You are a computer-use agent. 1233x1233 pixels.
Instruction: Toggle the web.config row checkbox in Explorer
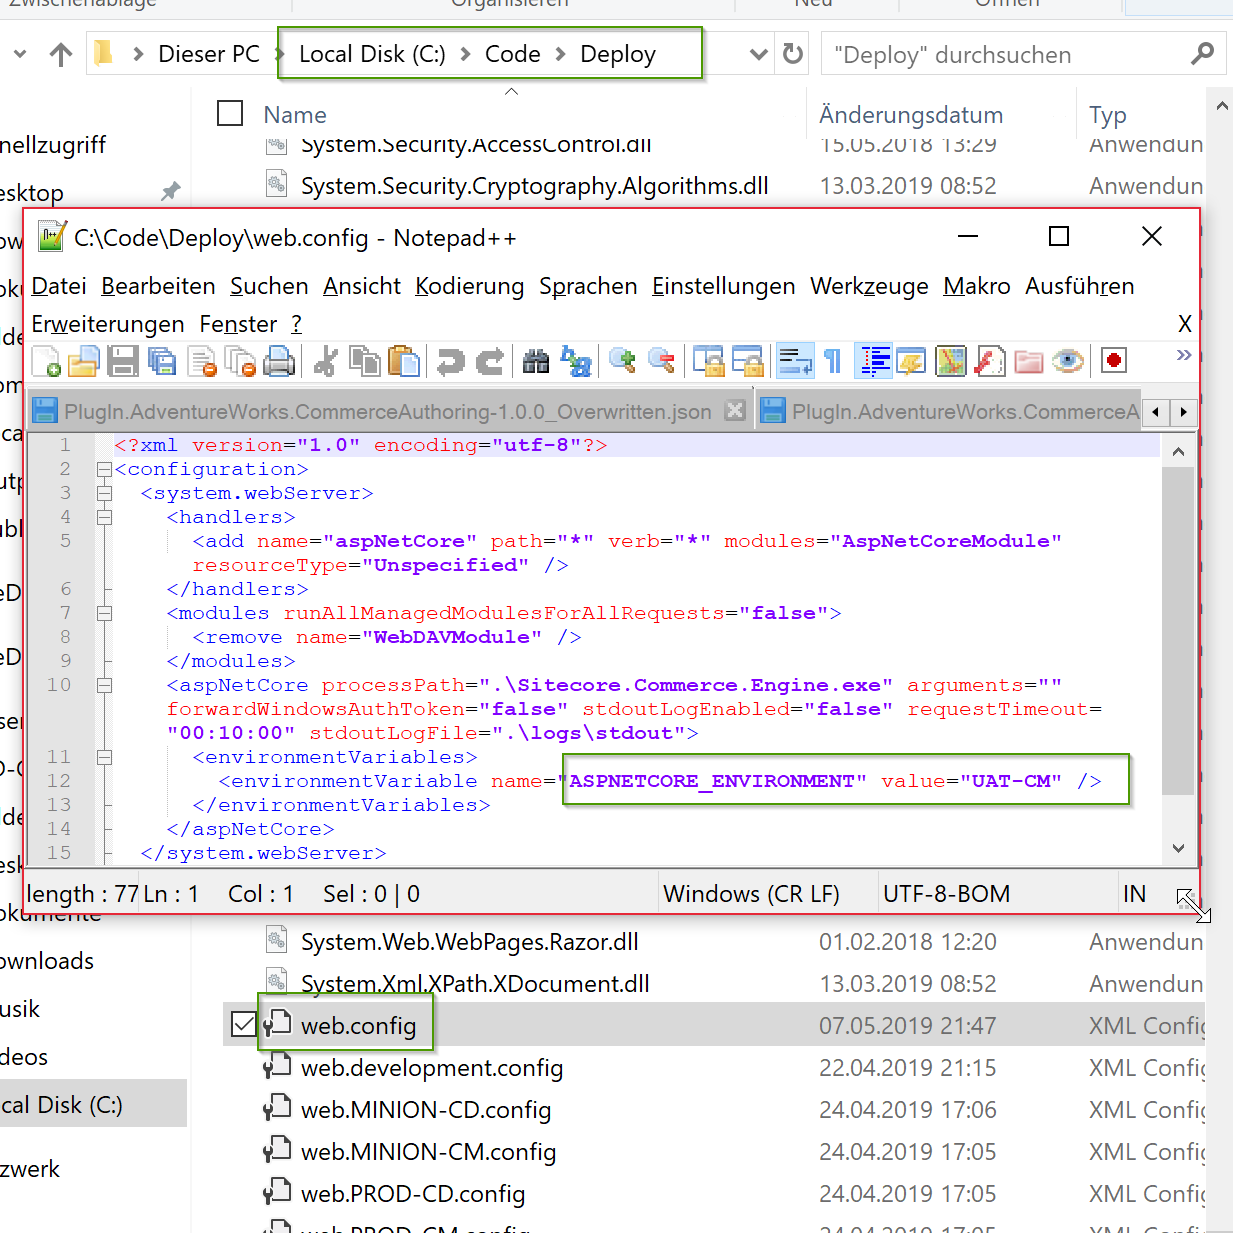[x=243, y=1024]
